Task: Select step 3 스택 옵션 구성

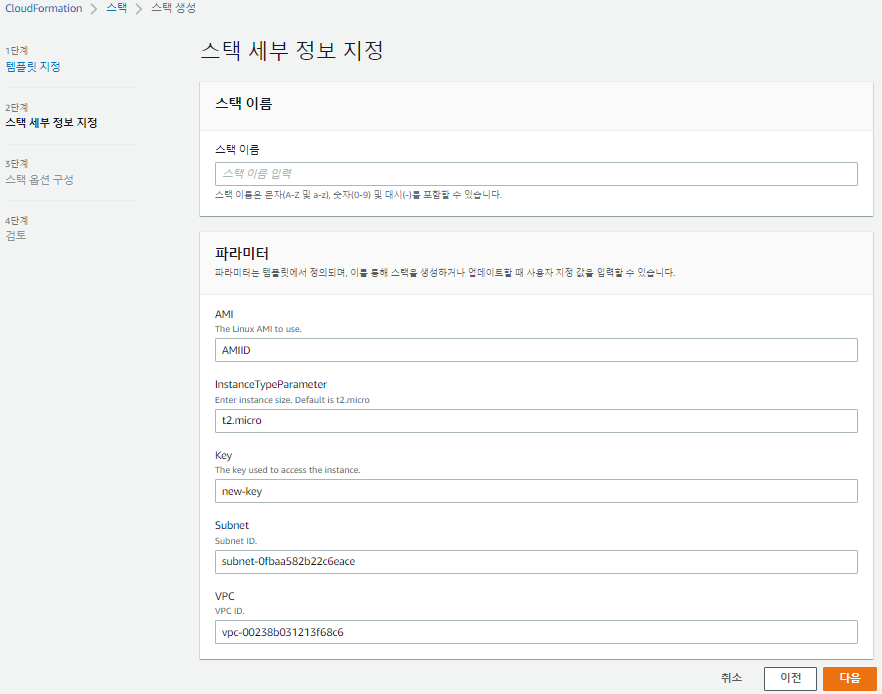Action: coord(39,179)
